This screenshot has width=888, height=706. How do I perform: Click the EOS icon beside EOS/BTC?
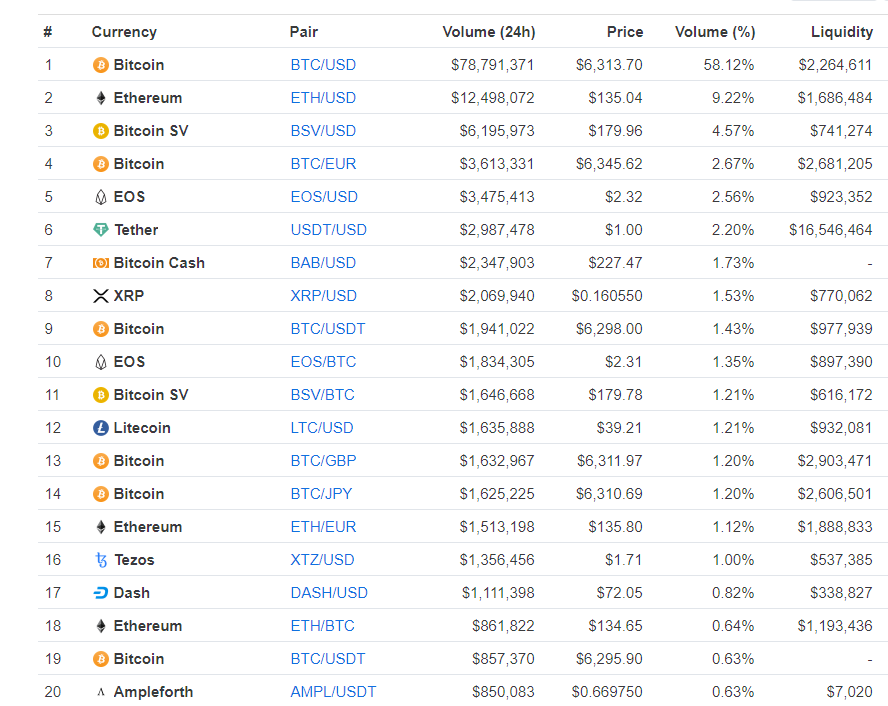[100, 362]
